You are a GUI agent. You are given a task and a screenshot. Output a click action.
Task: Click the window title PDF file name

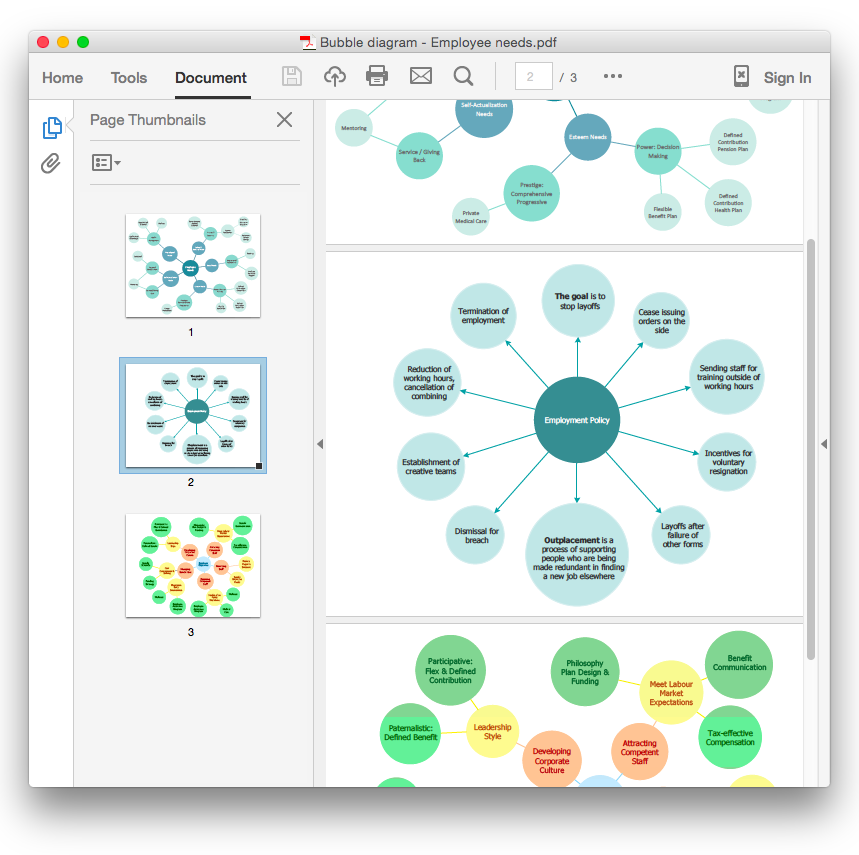tap(438, 42)
